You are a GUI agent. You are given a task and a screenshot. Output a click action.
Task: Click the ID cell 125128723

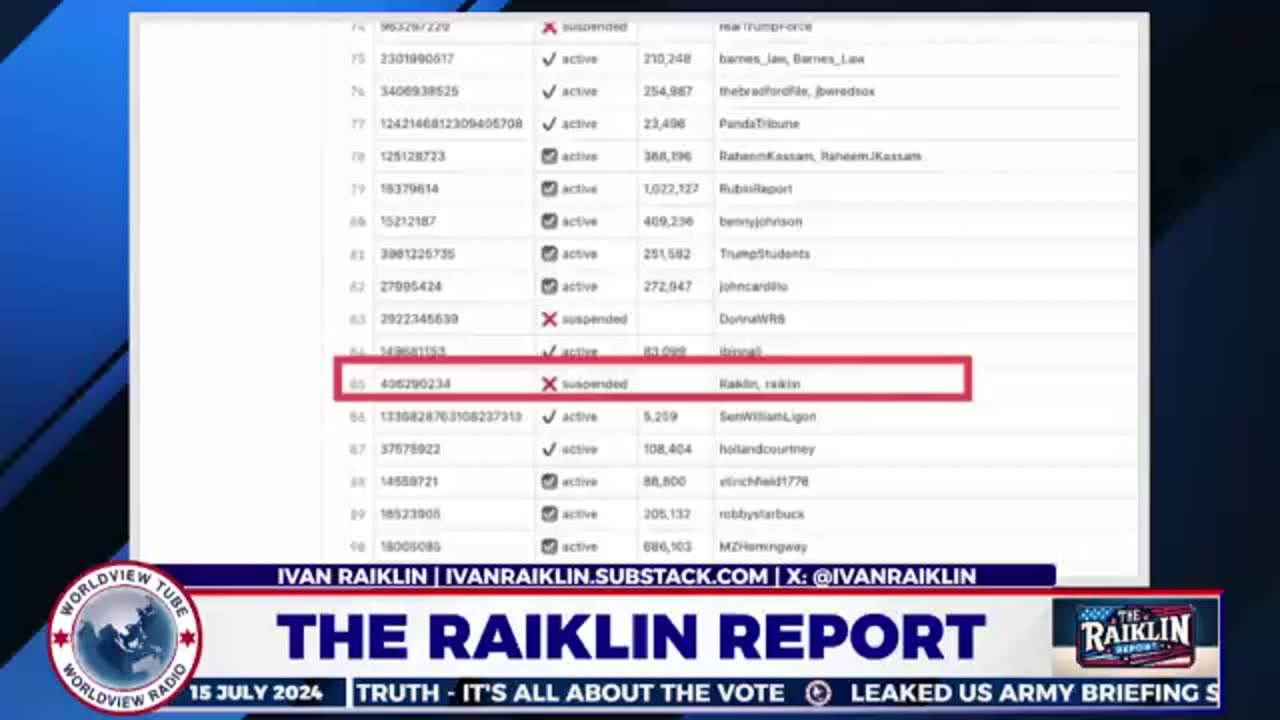413,156
